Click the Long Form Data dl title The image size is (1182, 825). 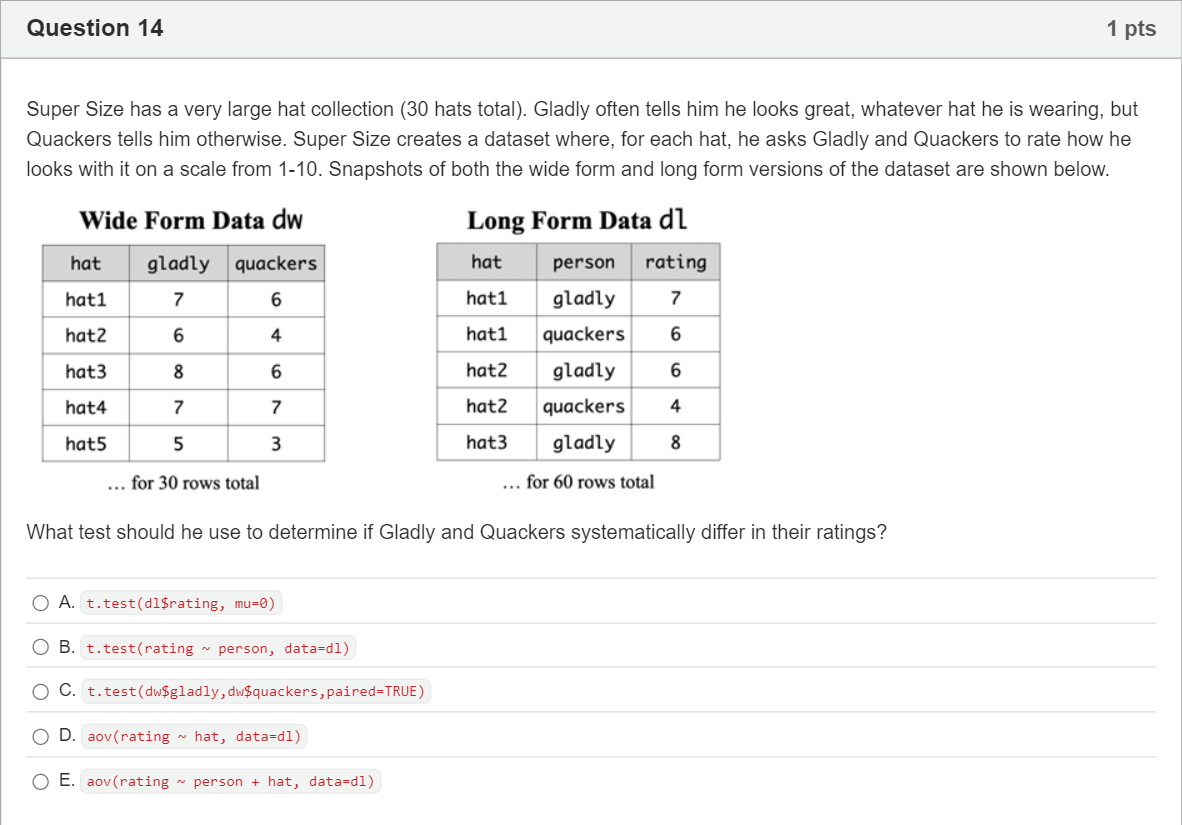point(577,220)
